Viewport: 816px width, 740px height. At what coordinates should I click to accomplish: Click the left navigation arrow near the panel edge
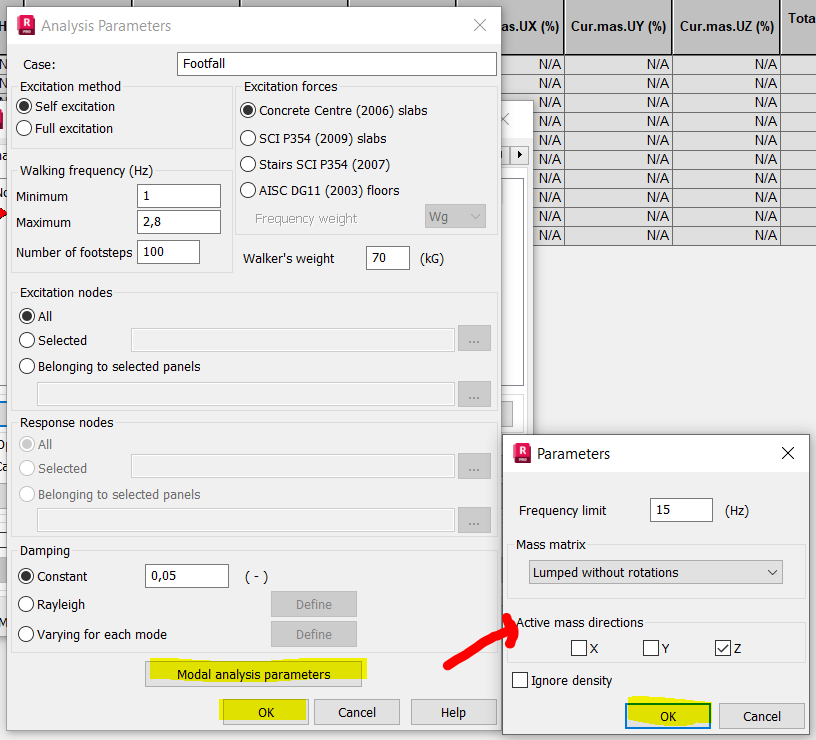click(506, 155)
